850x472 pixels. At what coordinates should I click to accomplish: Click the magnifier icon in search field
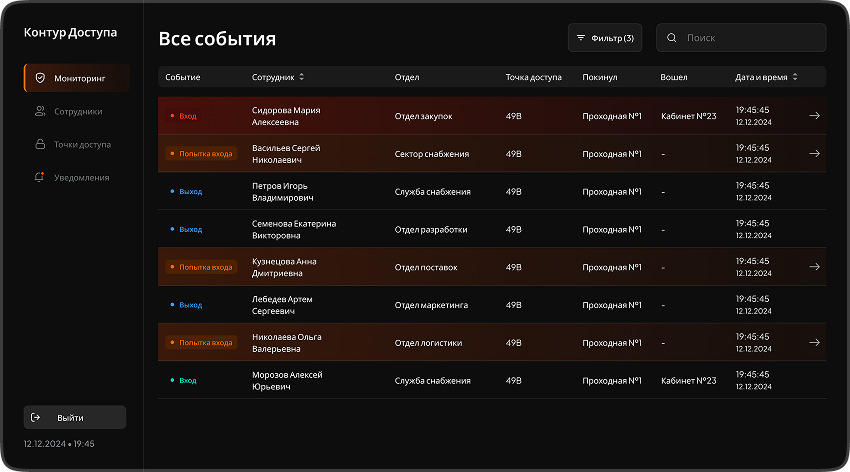[x=672, y=38]
